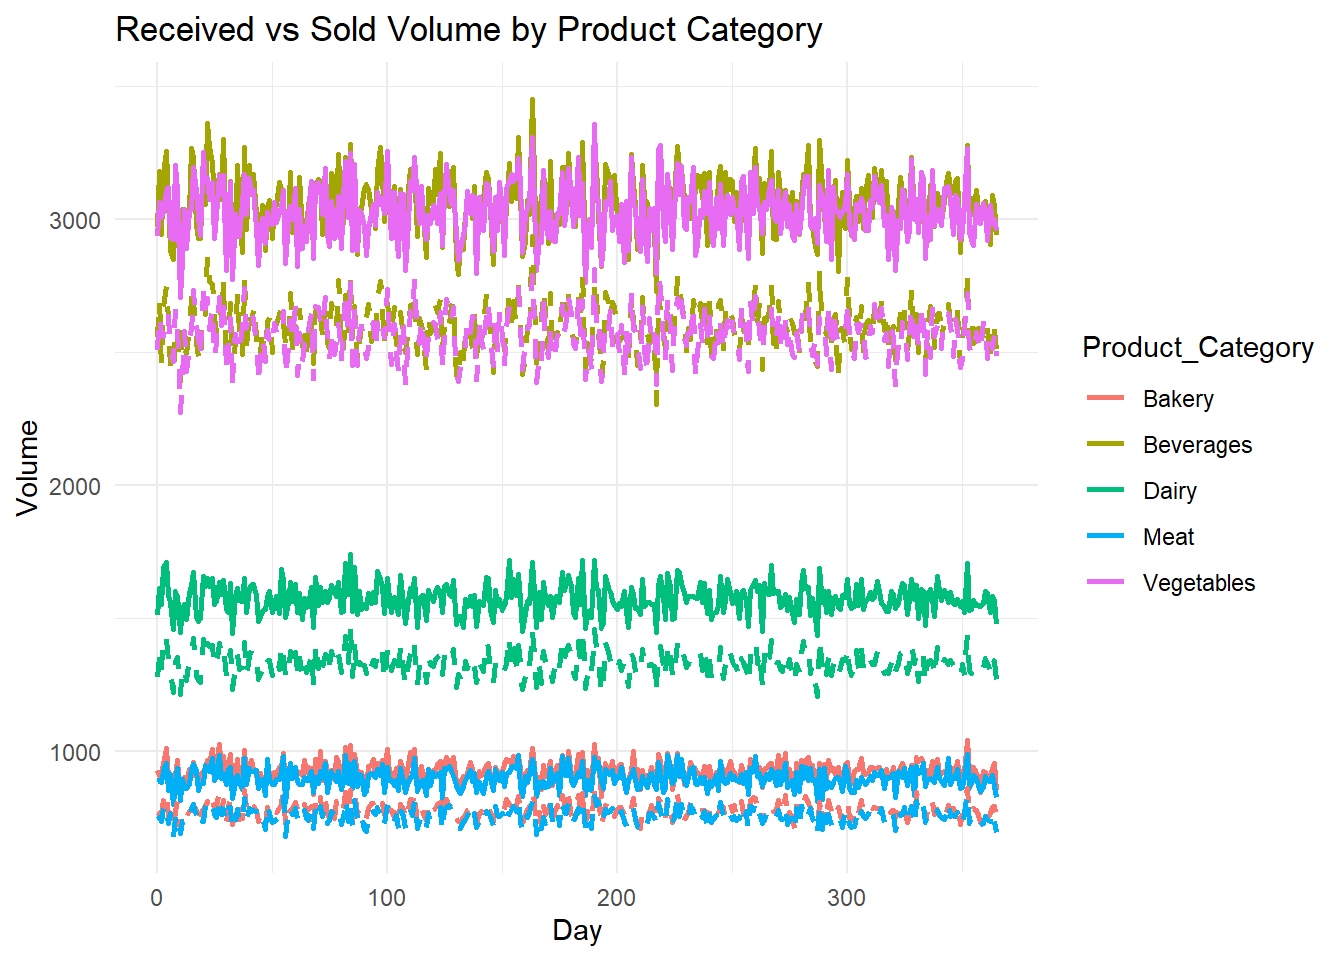This screenshot has height=960, width=1344.
Task: Click the chart title 'Received vs Sold Volume'
Action: pyautogui.click(x=468, y=30)
